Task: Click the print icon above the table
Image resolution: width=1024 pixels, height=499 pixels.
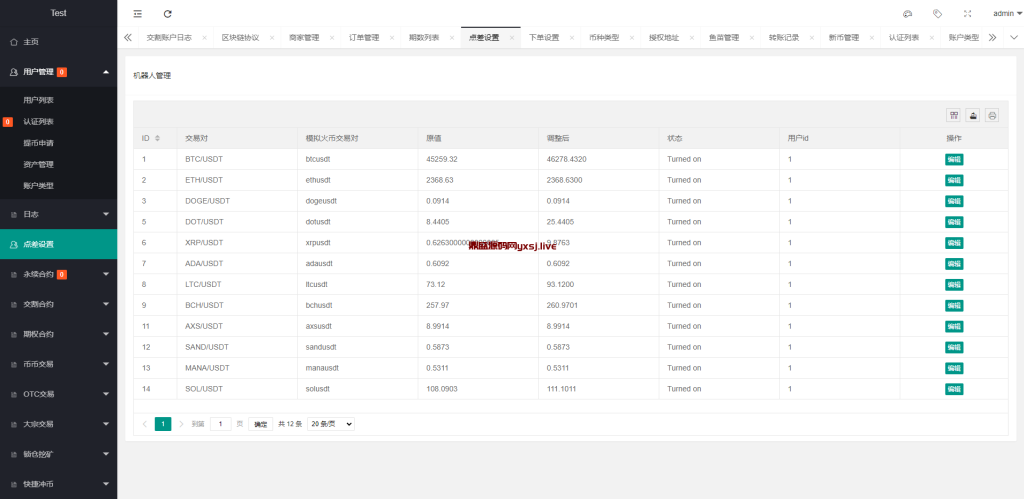Action: pyautogui.click(x=992, y=116)
